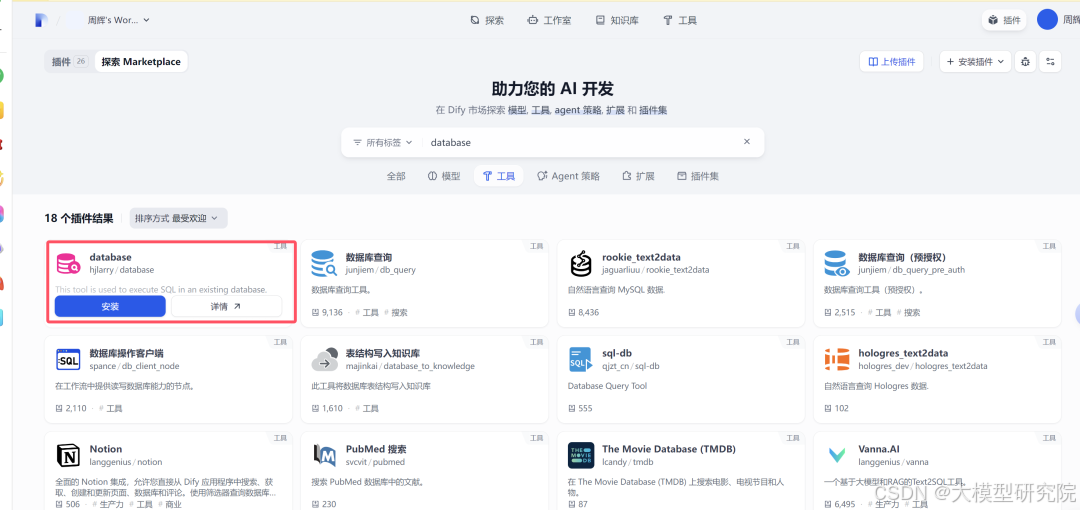Image resolution: width=1080 pixels, height=510 pixels.
Task: Click the 安装 button on database plugin
Action: point(110,306)
